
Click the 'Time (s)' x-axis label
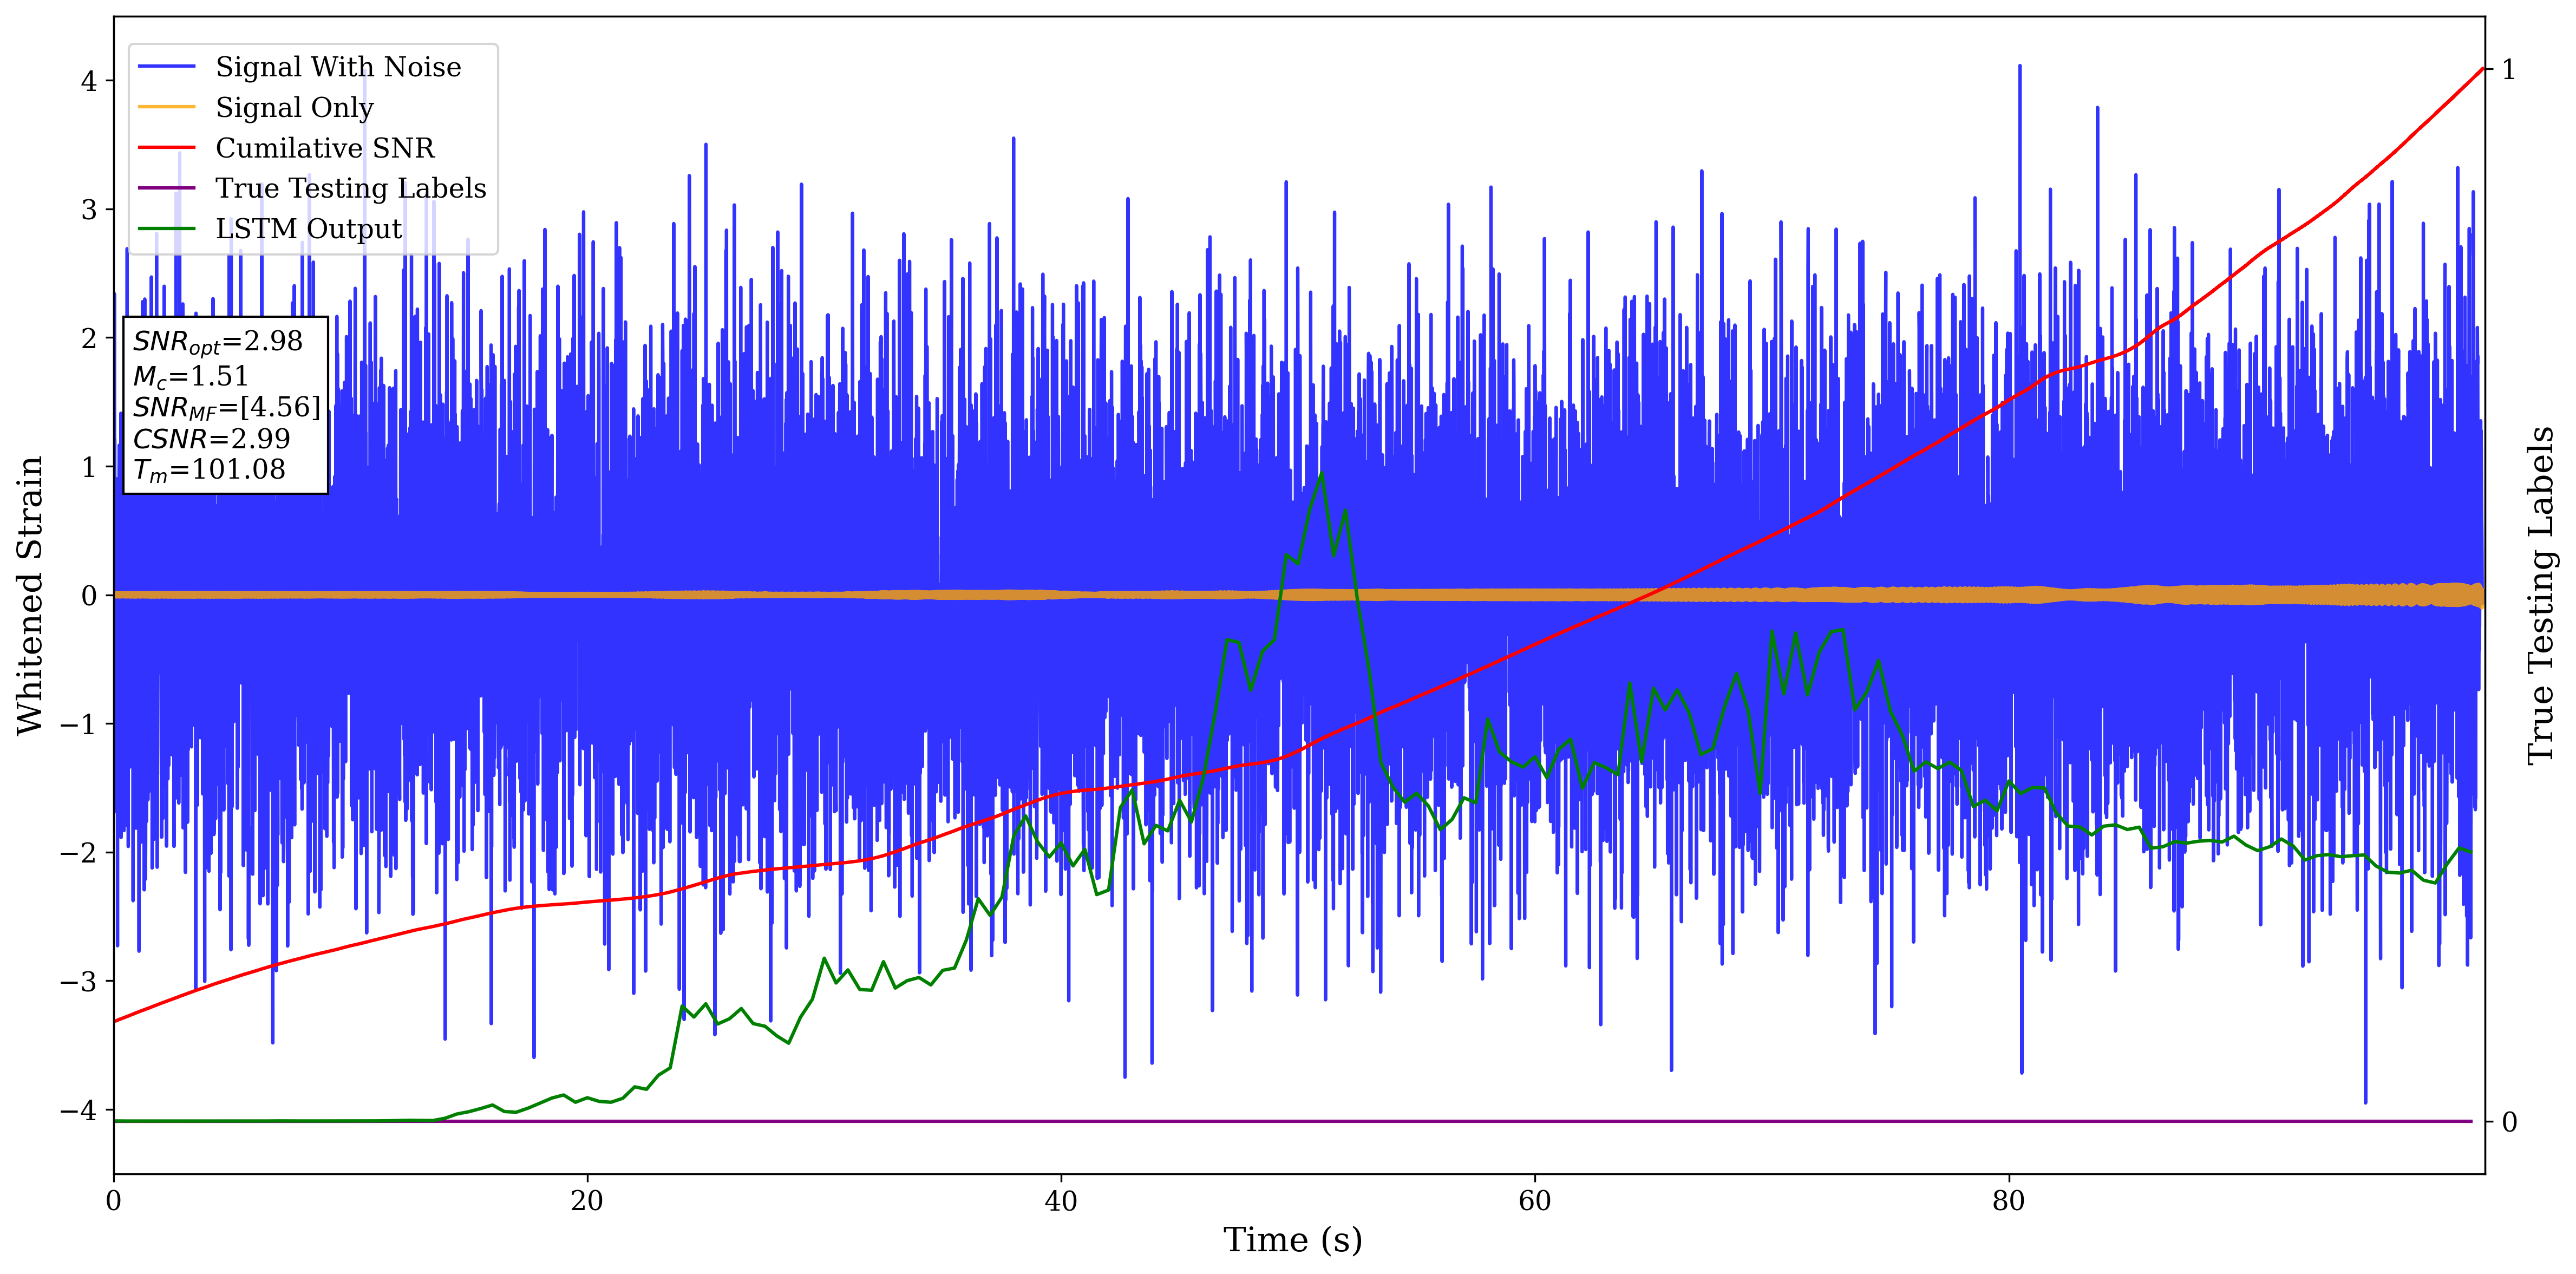tap(1292, 1240)
